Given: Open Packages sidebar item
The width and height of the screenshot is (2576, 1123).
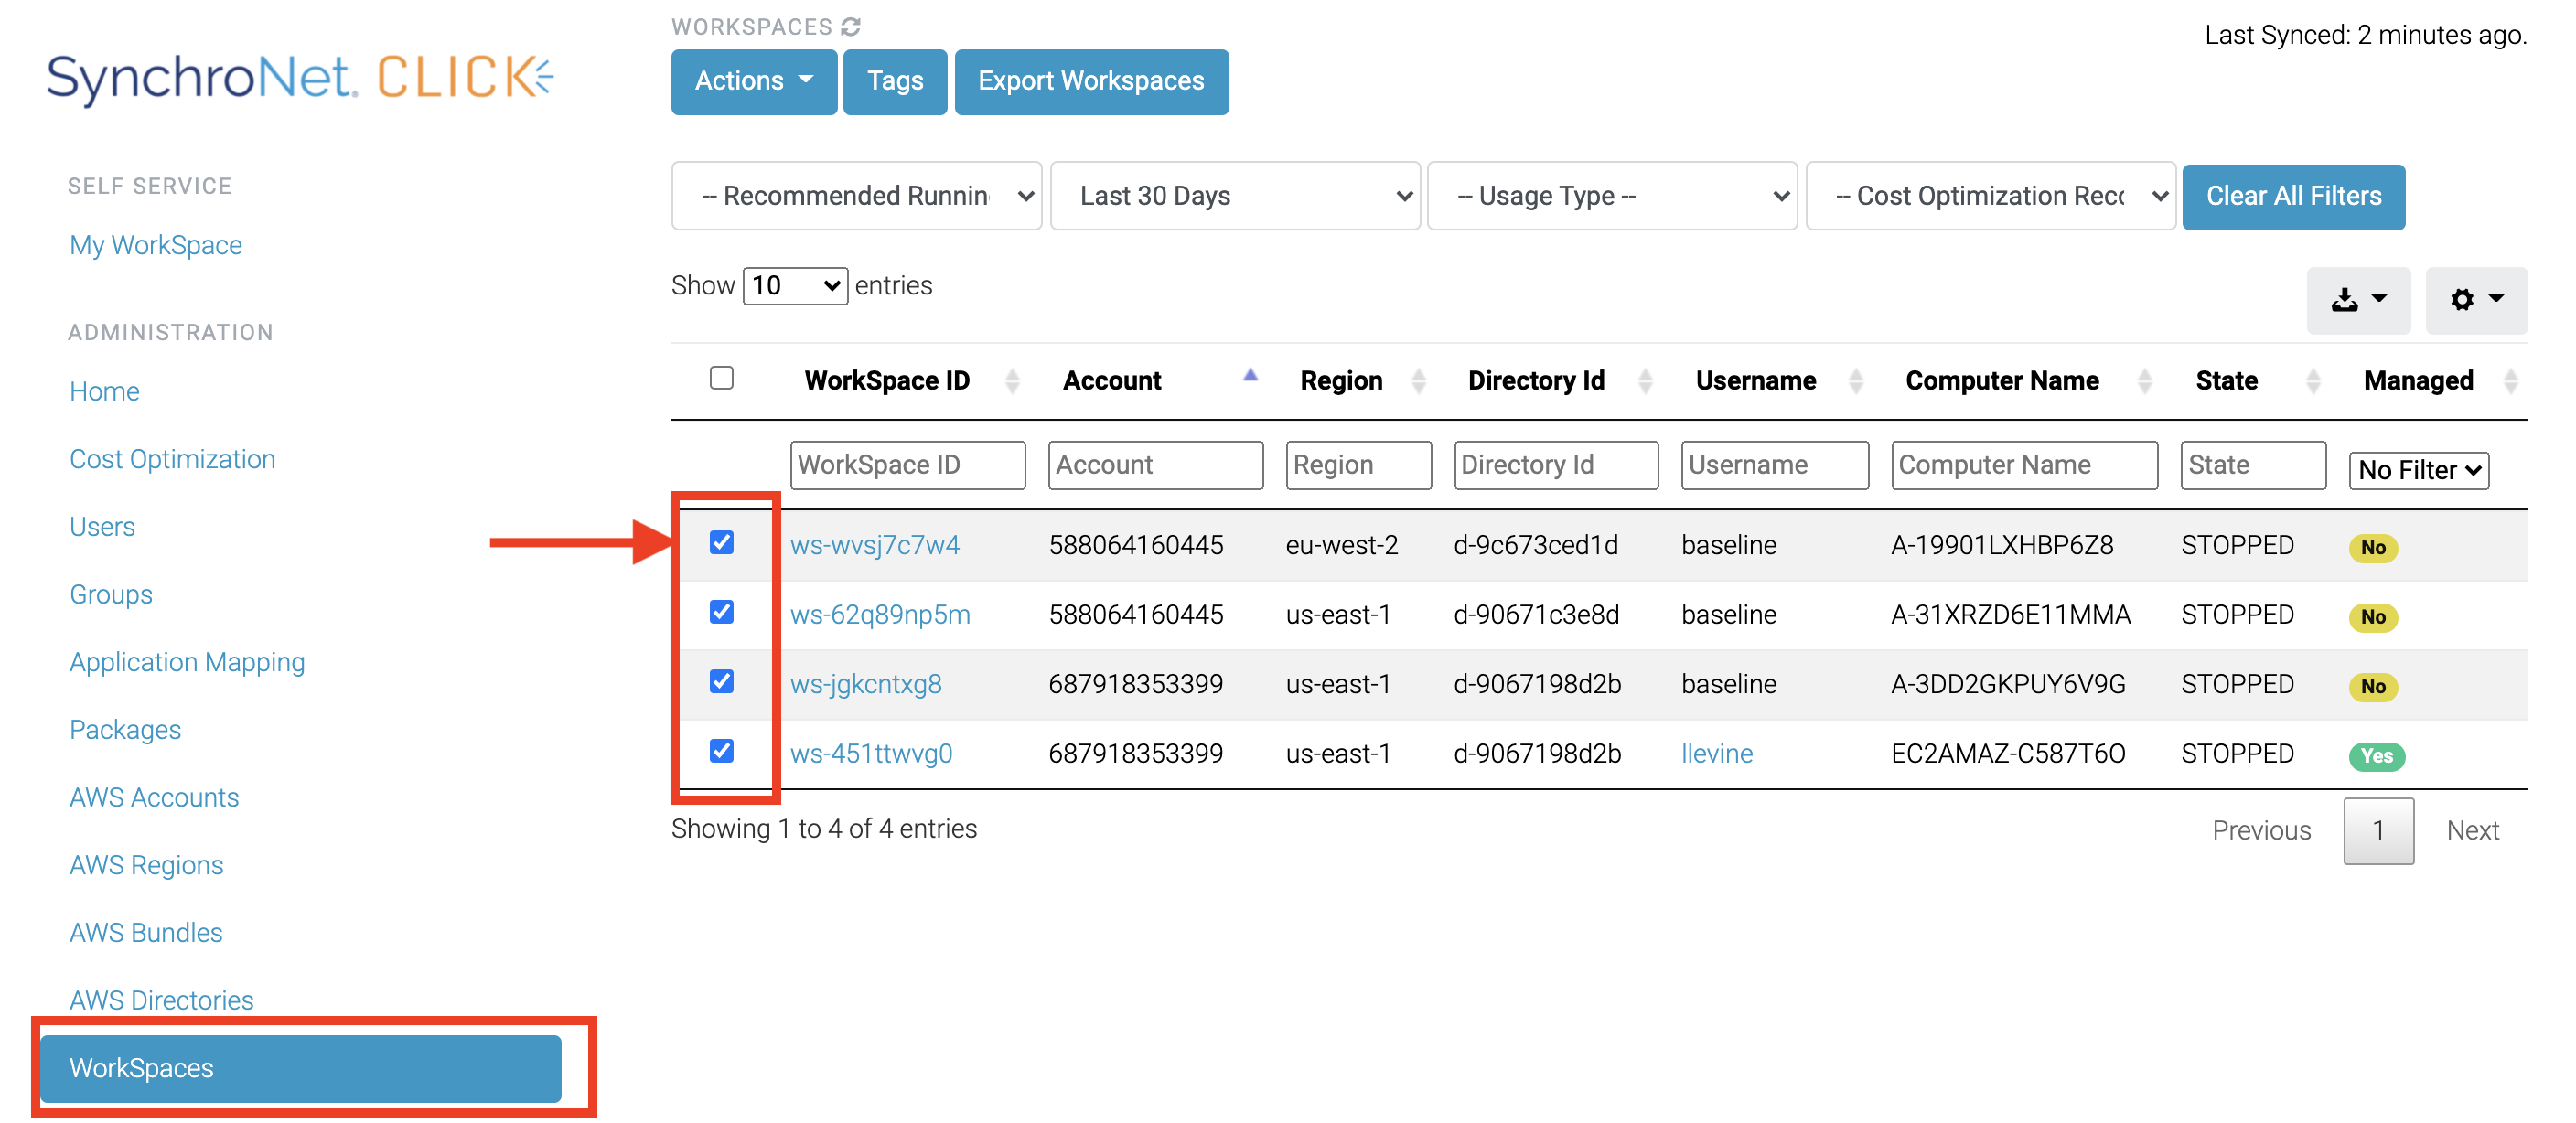Looking at the screenshot, I should point(125,730).
